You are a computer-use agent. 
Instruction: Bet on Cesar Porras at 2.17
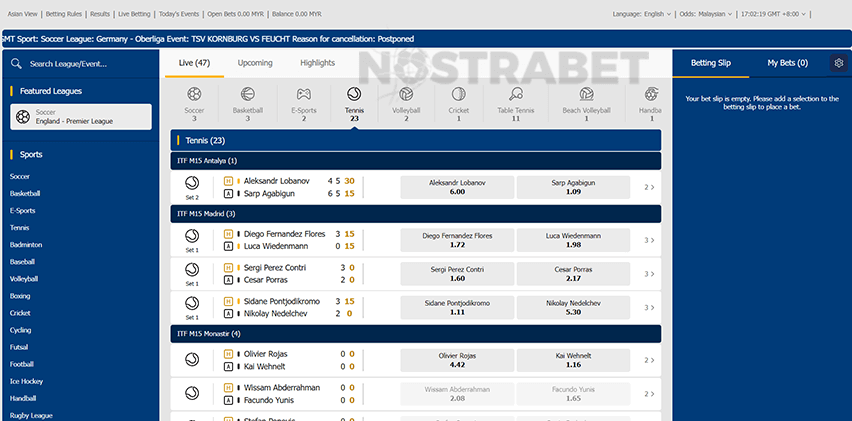573,274
